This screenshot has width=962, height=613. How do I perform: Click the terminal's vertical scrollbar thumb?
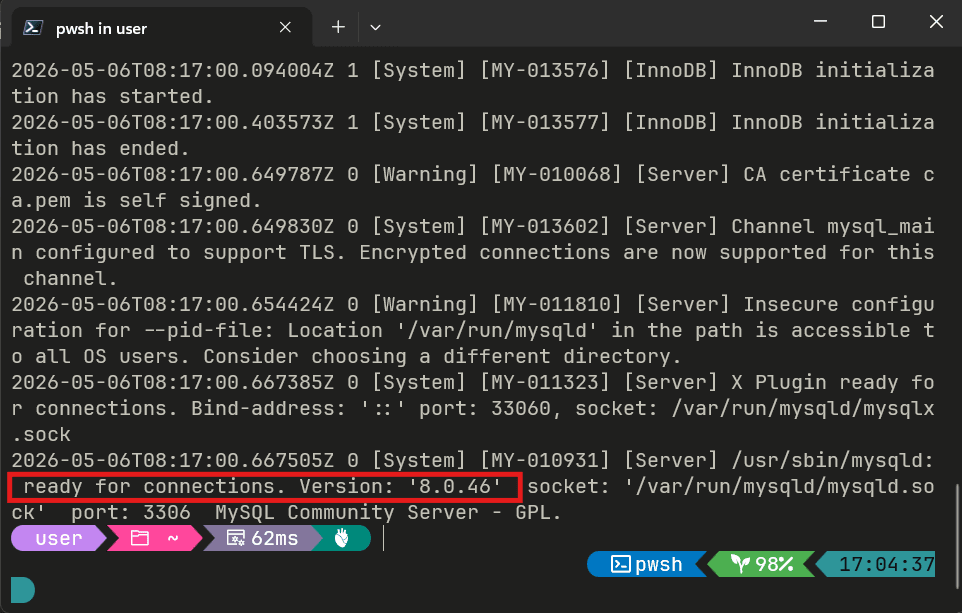point(957,536)
